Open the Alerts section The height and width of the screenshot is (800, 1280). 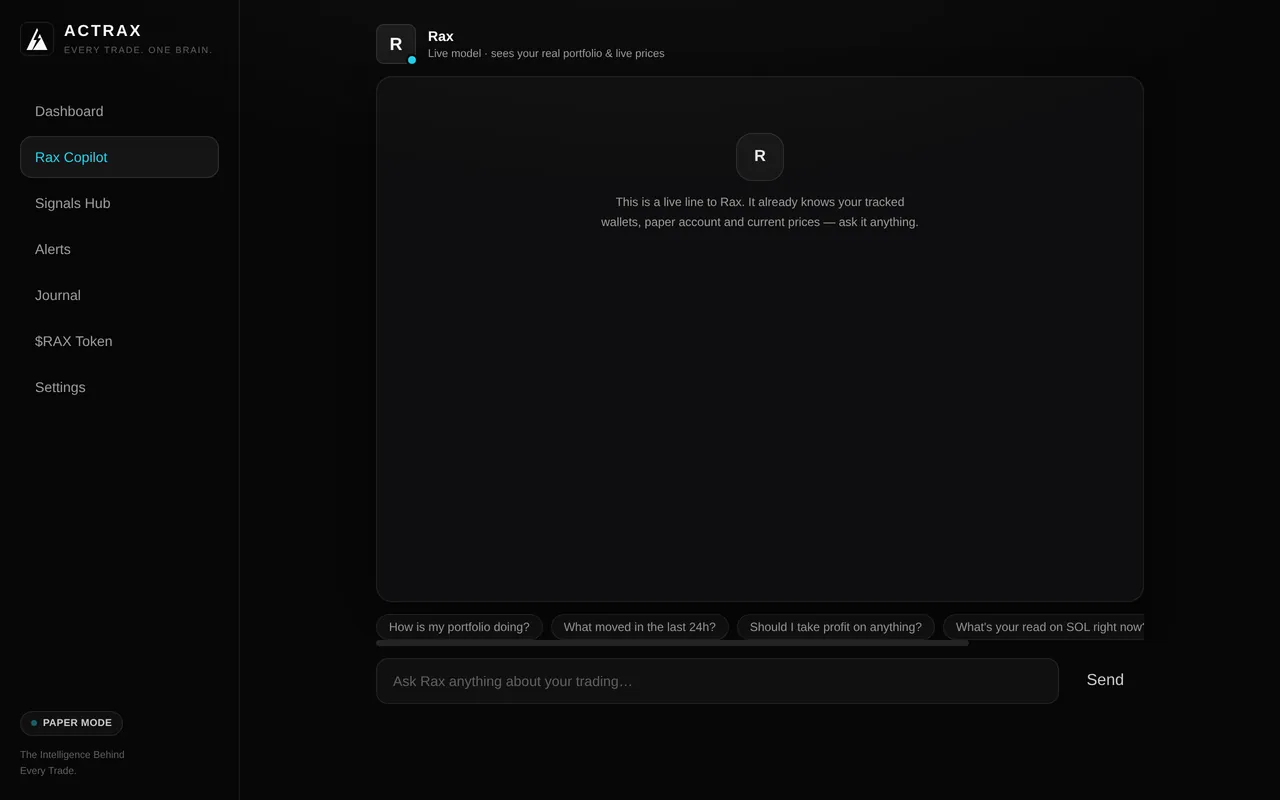(x=119, y=249)
